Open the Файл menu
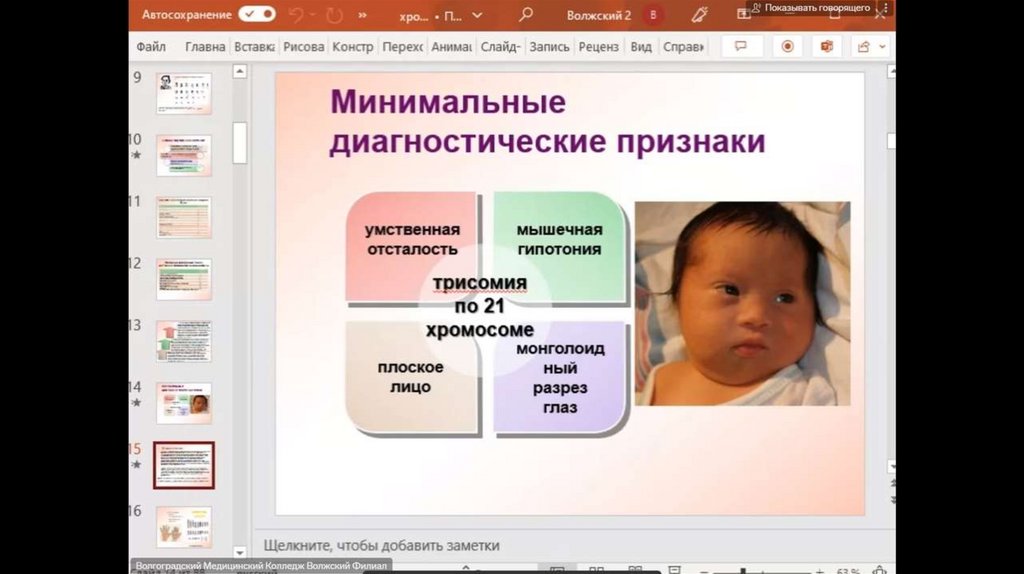 click(x=151, y=47)
